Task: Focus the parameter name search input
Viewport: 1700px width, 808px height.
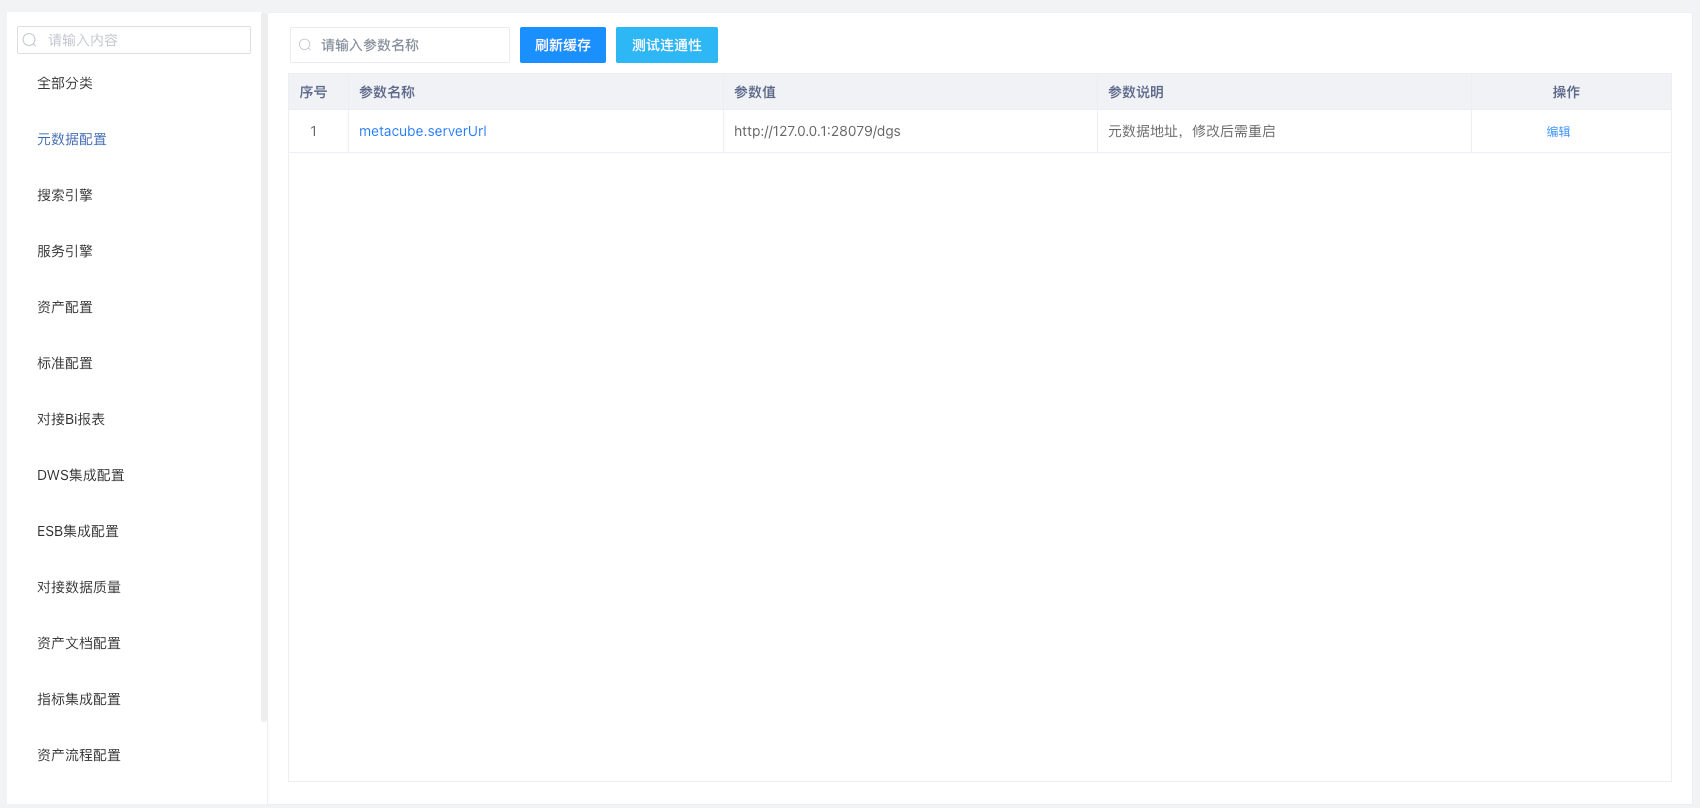Action: coord(410,45)
